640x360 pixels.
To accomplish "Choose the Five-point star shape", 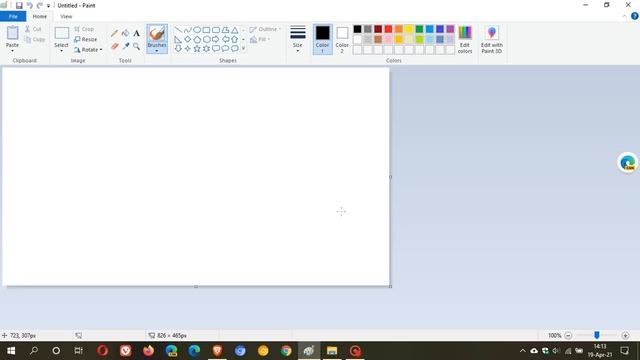I will click(197, 49).
